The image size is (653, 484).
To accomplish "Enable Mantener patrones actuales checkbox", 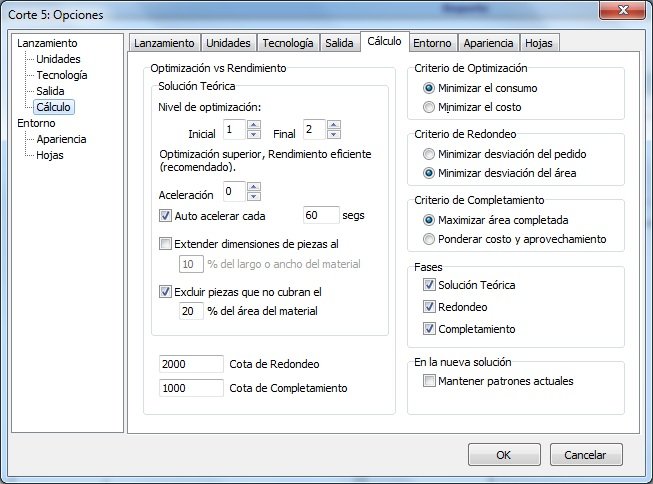I will [430, 381].
